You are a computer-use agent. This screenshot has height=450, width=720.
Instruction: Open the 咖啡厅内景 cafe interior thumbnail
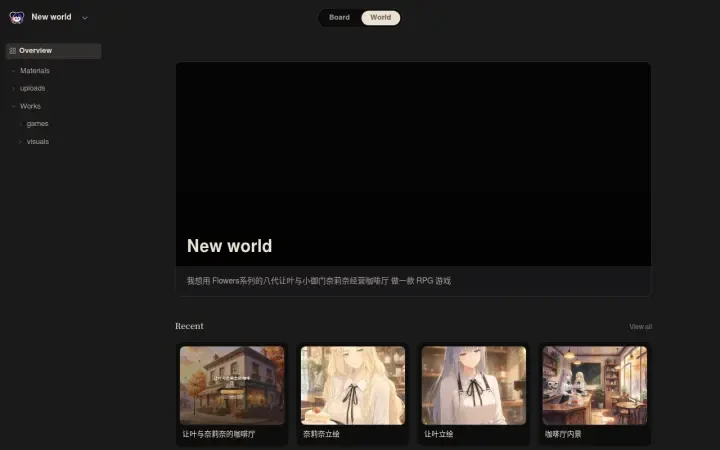[595, 385]
